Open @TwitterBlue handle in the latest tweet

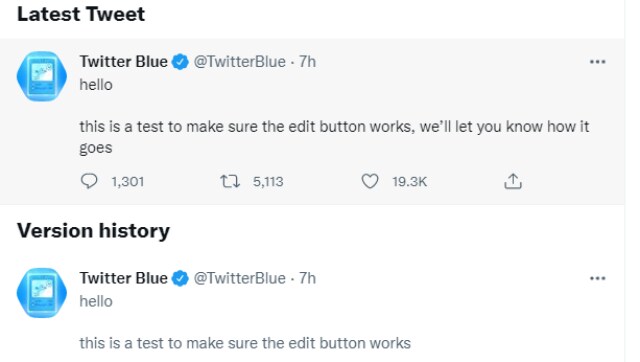point(239,62)
